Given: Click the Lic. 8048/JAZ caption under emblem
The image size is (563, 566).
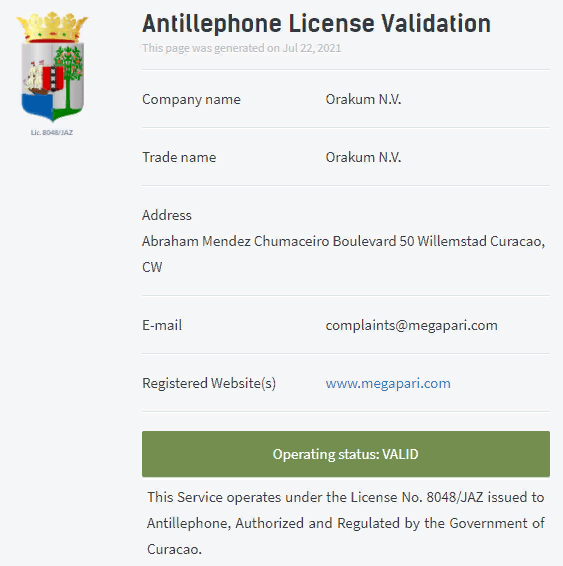Looking at the screenshot, I should pos(52,132).
